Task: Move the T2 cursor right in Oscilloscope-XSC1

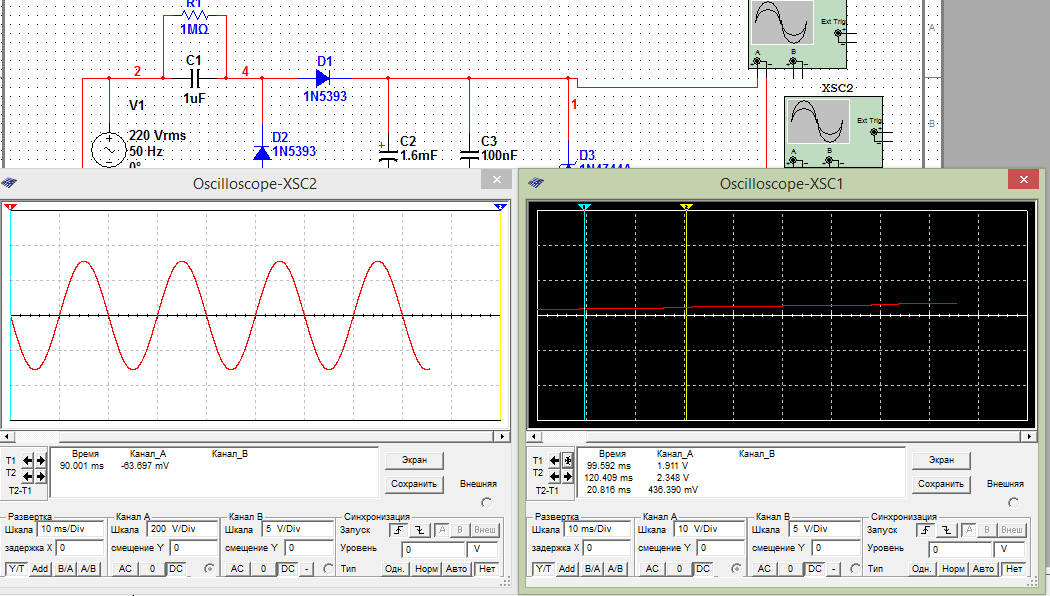Action: [568, 475]
